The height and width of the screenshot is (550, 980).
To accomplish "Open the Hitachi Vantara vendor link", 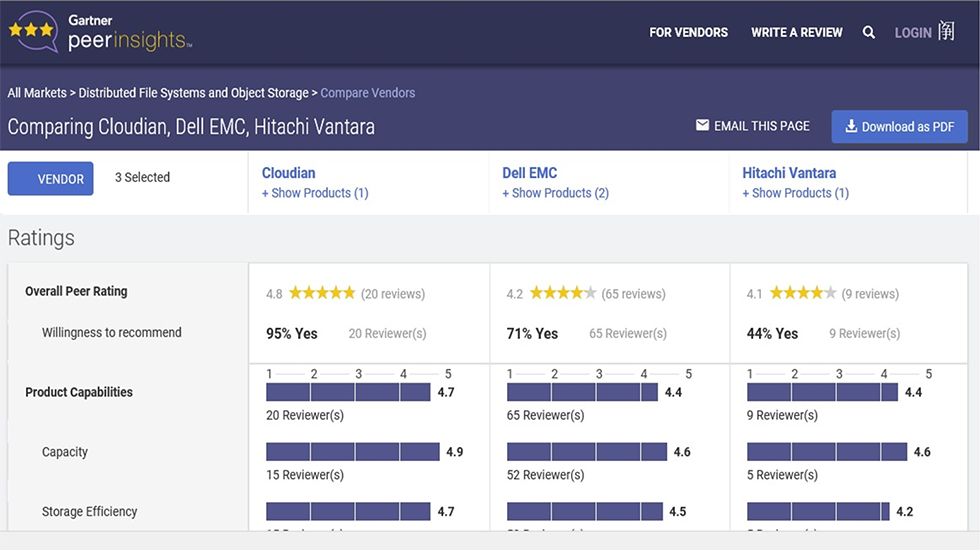I will pos(789,173).
